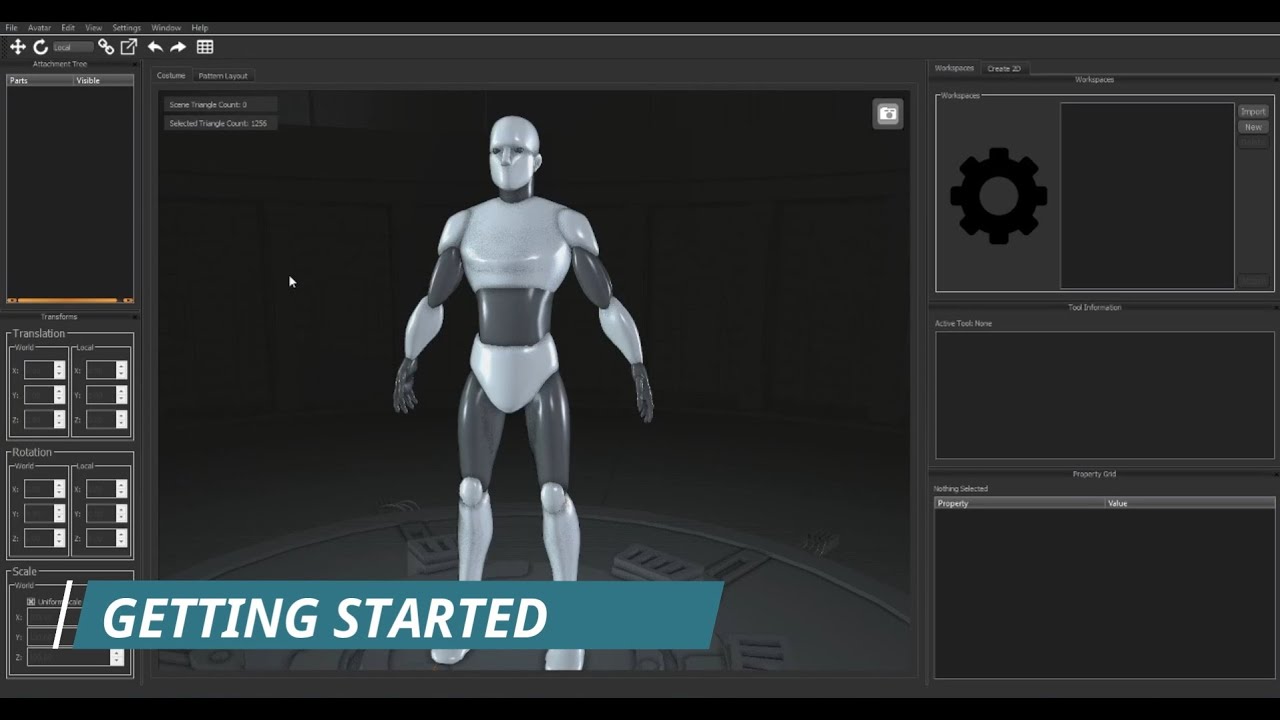Click the export arrow-box icon

tap(129, 47)
